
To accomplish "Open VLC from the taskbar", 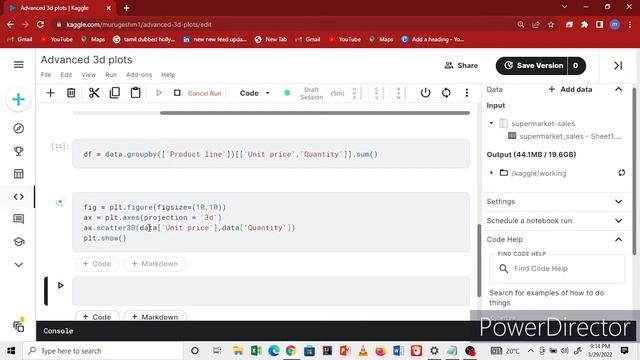I will (362, 351).
